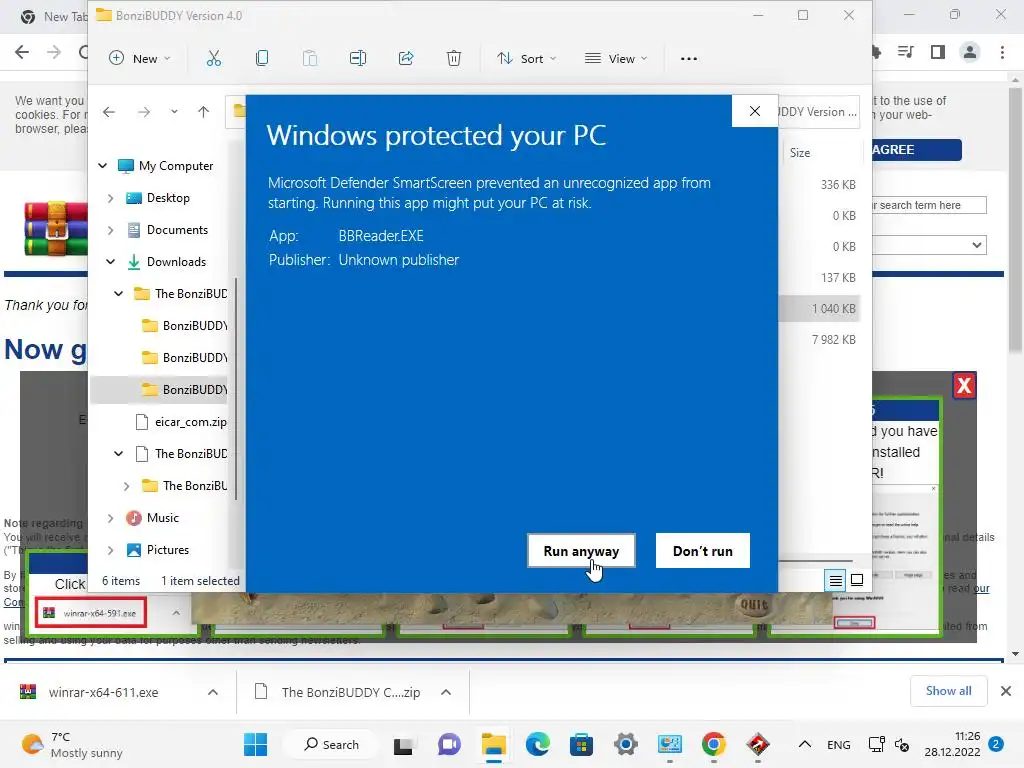
Task: Open options chevron for winrar-x64-611.exe
Action: pyautogui.click(x=213, y=692)
